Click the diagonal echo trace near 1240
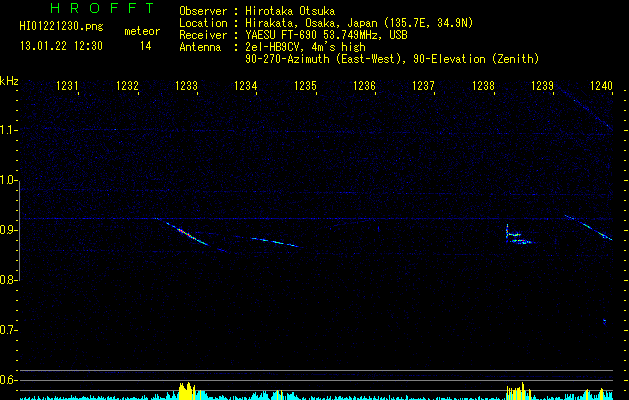This screenshot has width=629, height=400. click(588, 227)
